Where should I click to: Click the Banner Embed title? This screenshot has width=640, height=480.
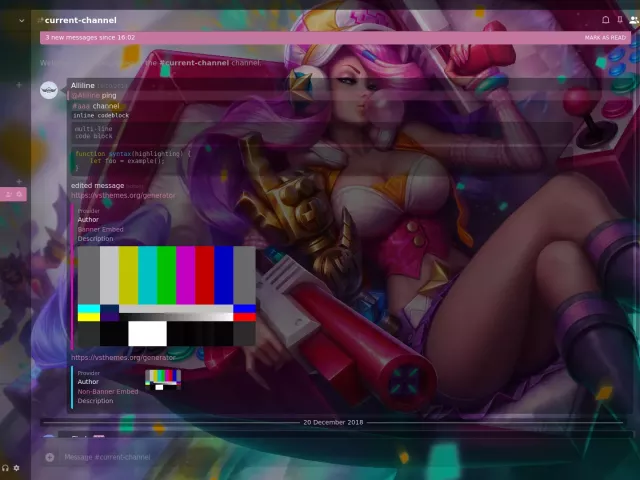[x=101, y=229]
